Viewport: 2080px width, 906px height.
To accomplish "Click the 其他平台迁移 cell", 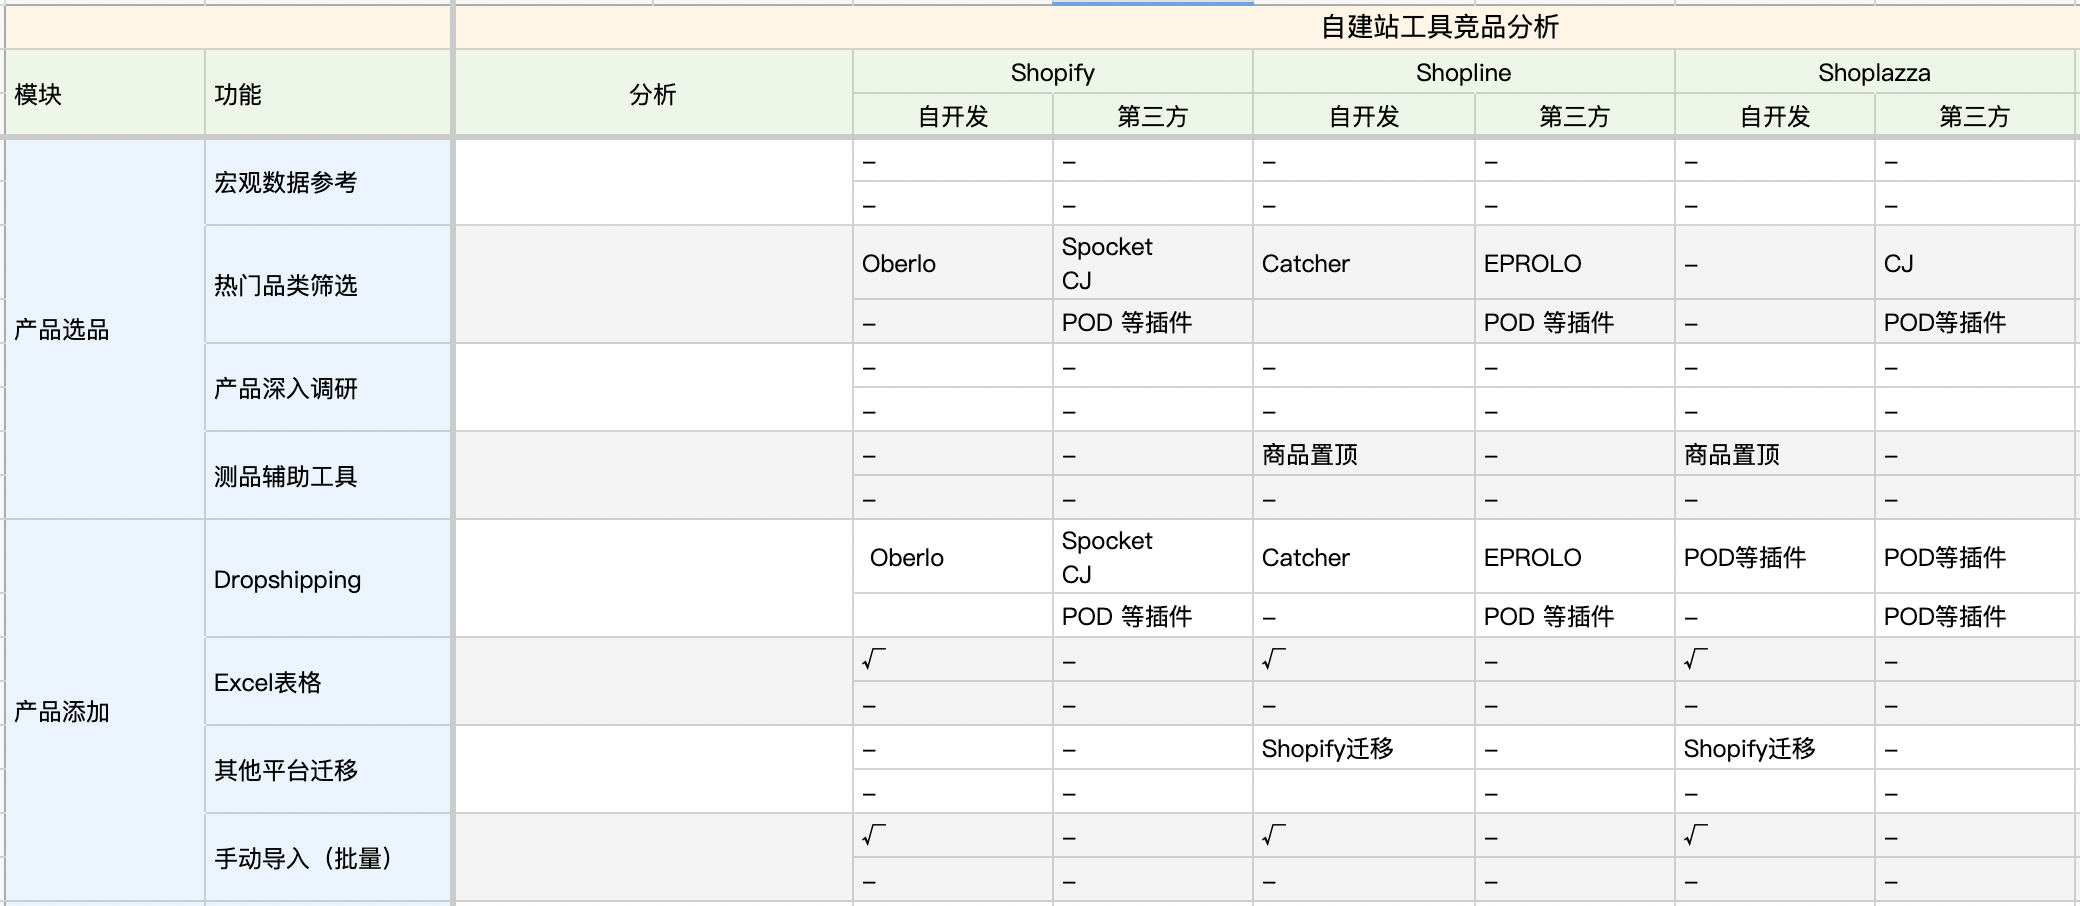I will pos(327,770).
